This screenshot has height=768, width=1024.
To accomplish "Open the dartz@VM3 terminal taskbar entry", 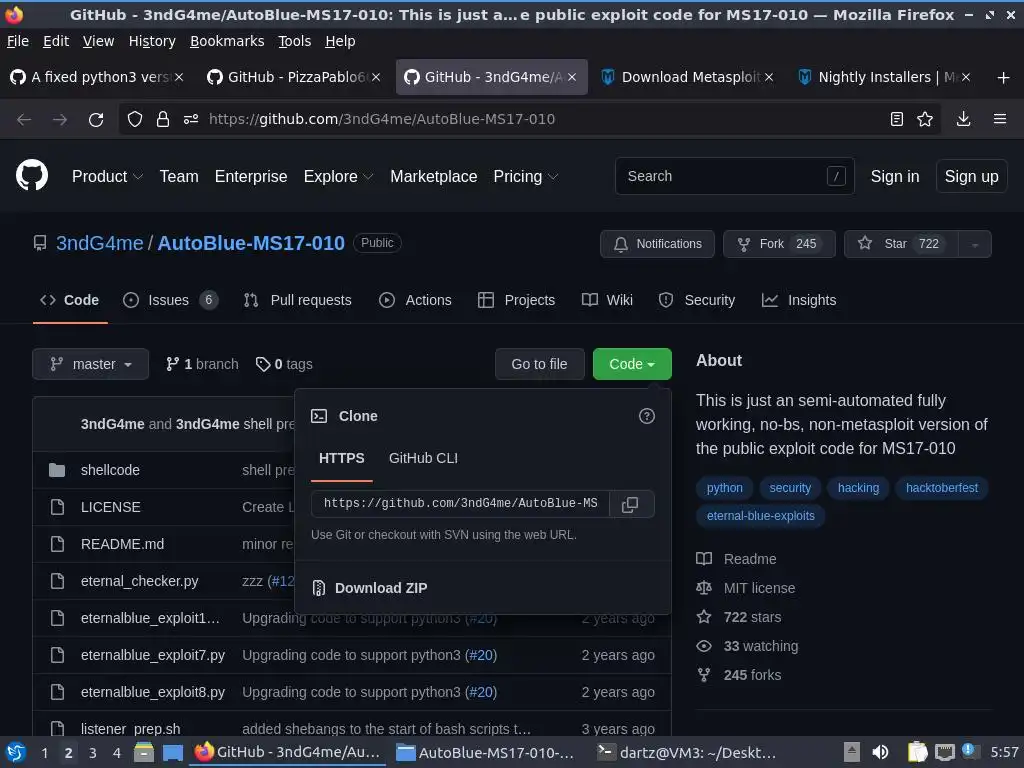I will [x=688, y=753].
